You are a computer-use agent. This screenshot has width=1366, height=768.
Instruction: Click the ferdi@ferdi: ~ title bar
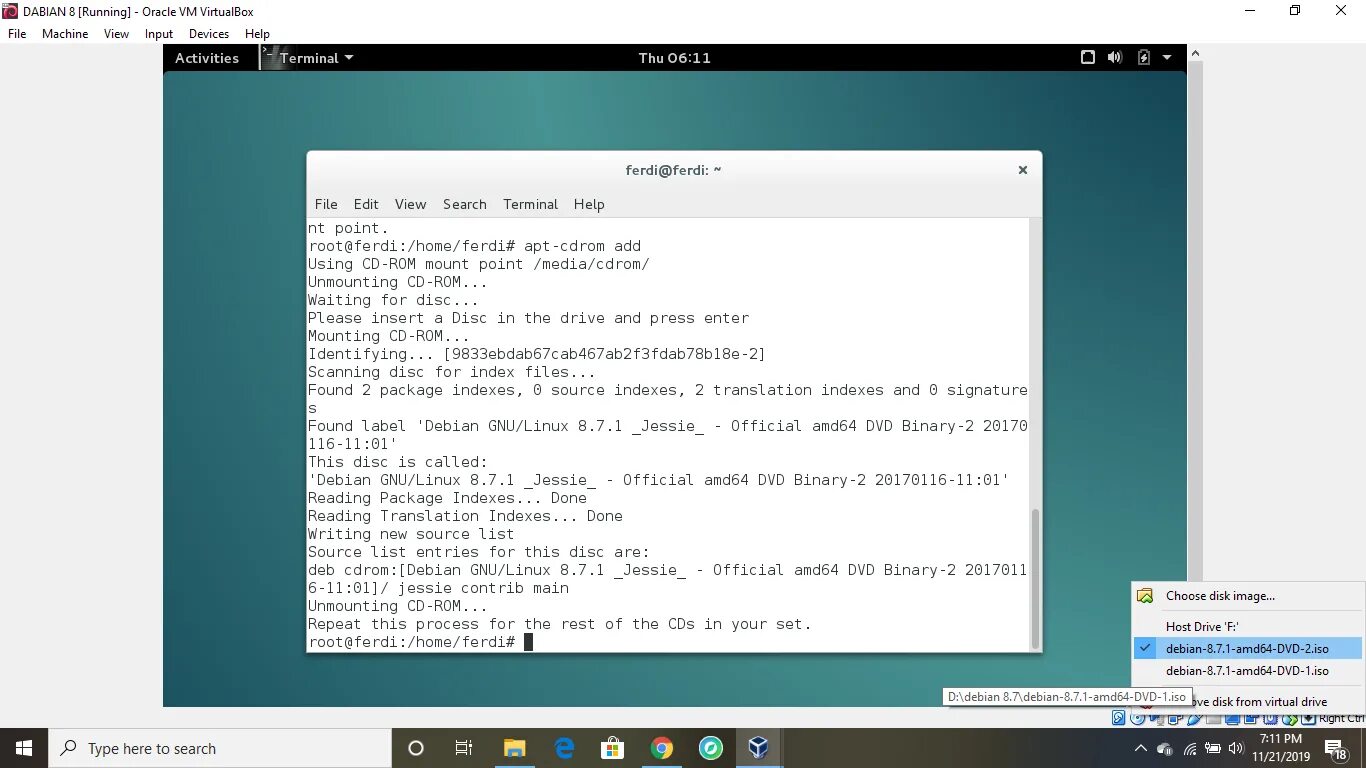point(673,170)
